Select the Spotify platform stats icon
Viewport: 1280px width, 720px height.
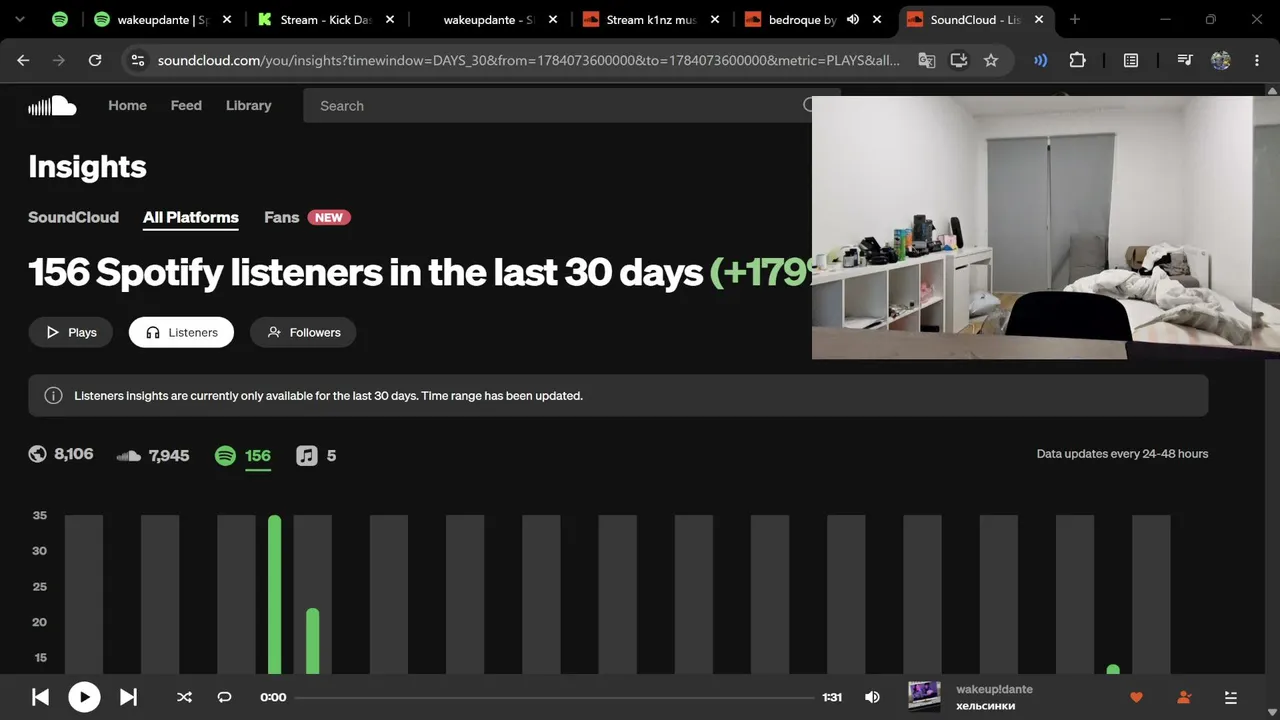[x=226, y=456]
